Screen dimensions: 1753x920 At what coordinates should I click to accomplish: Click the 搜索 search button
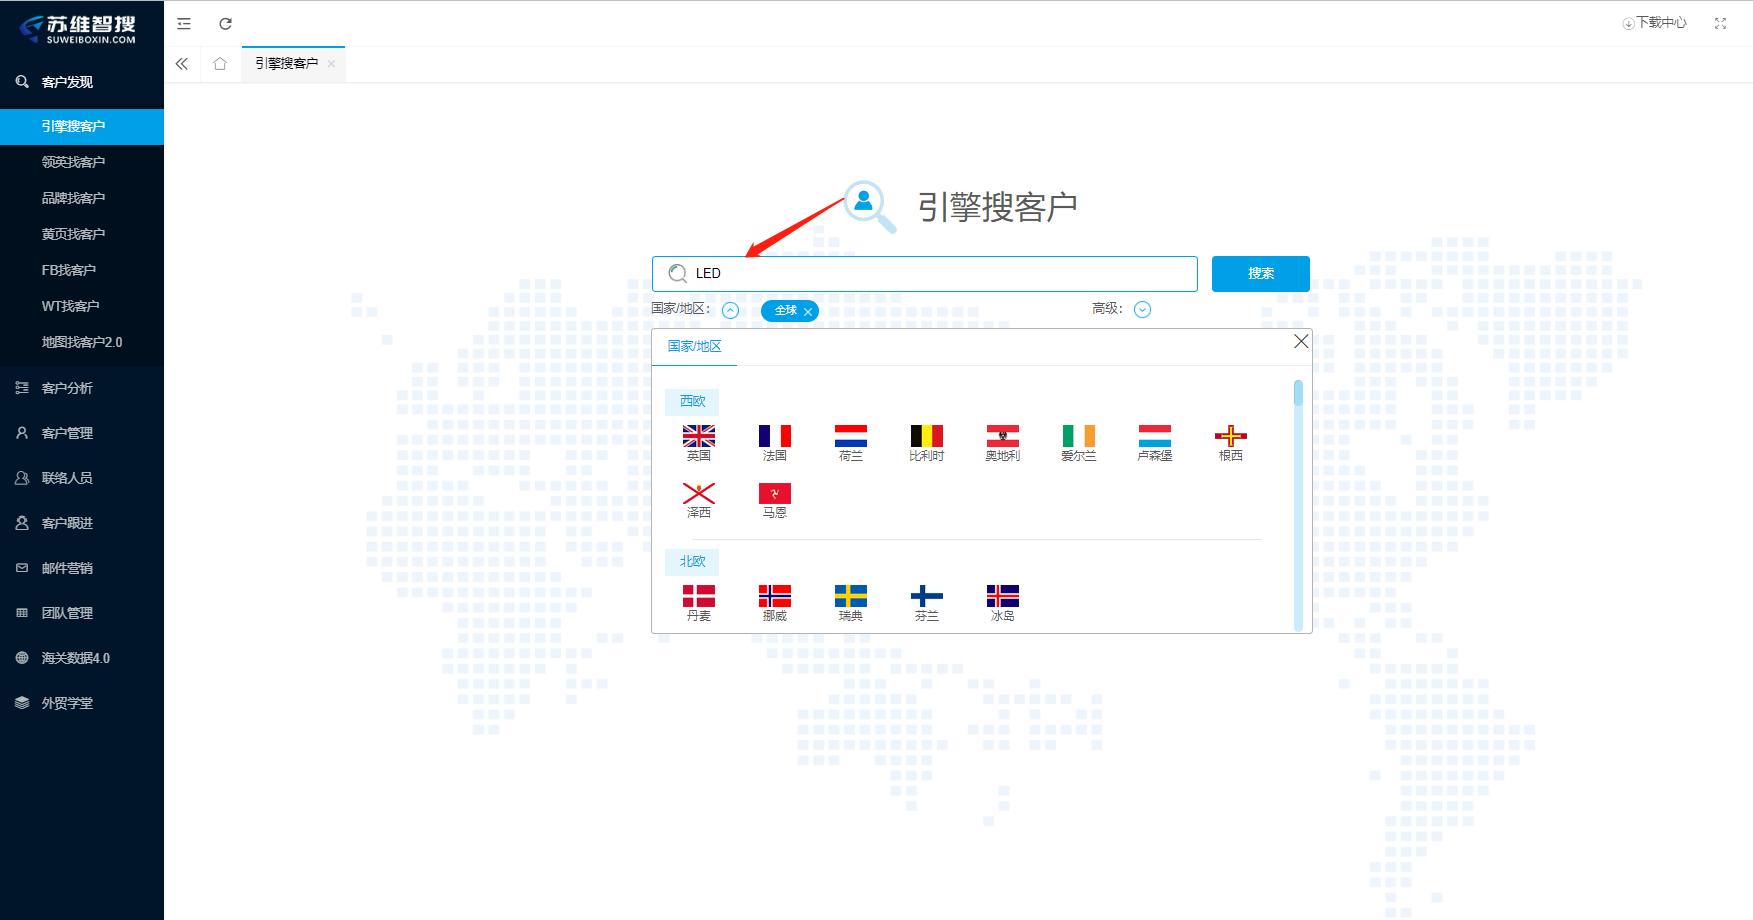click(1260, 273)
